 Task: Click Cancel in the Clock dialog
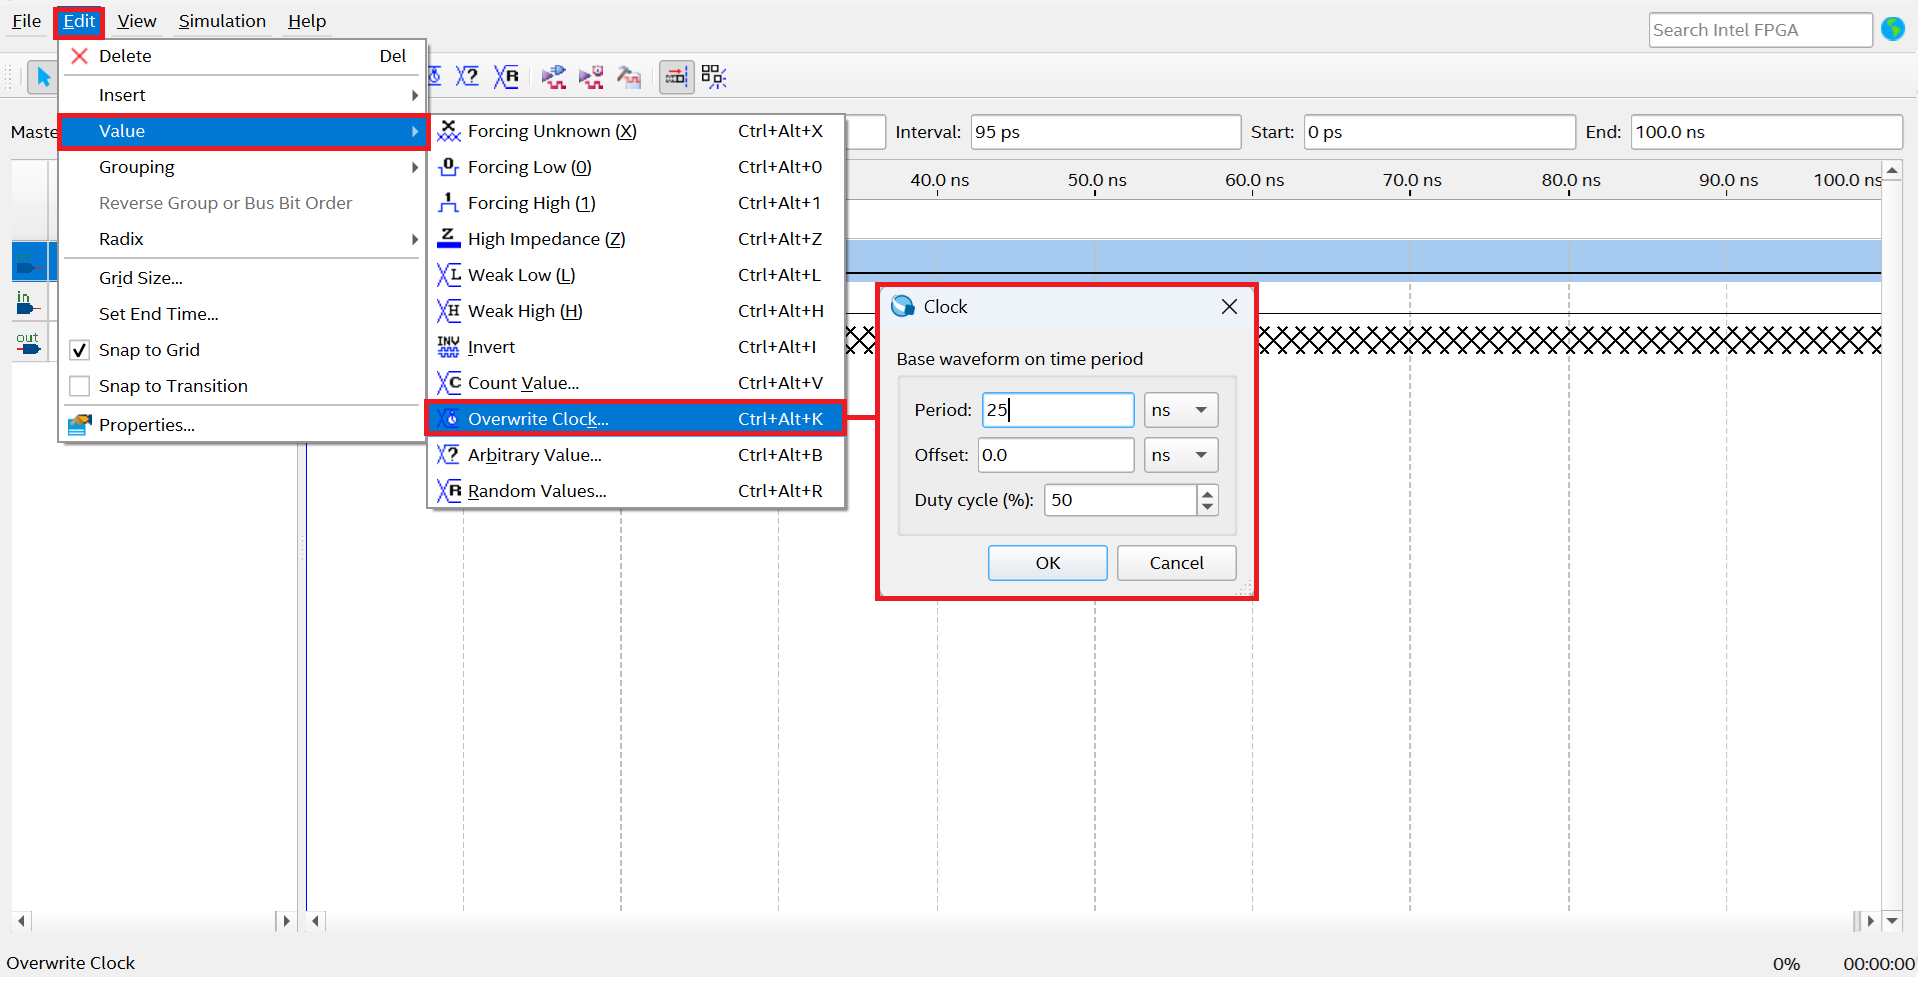(x=1176, y=563)
